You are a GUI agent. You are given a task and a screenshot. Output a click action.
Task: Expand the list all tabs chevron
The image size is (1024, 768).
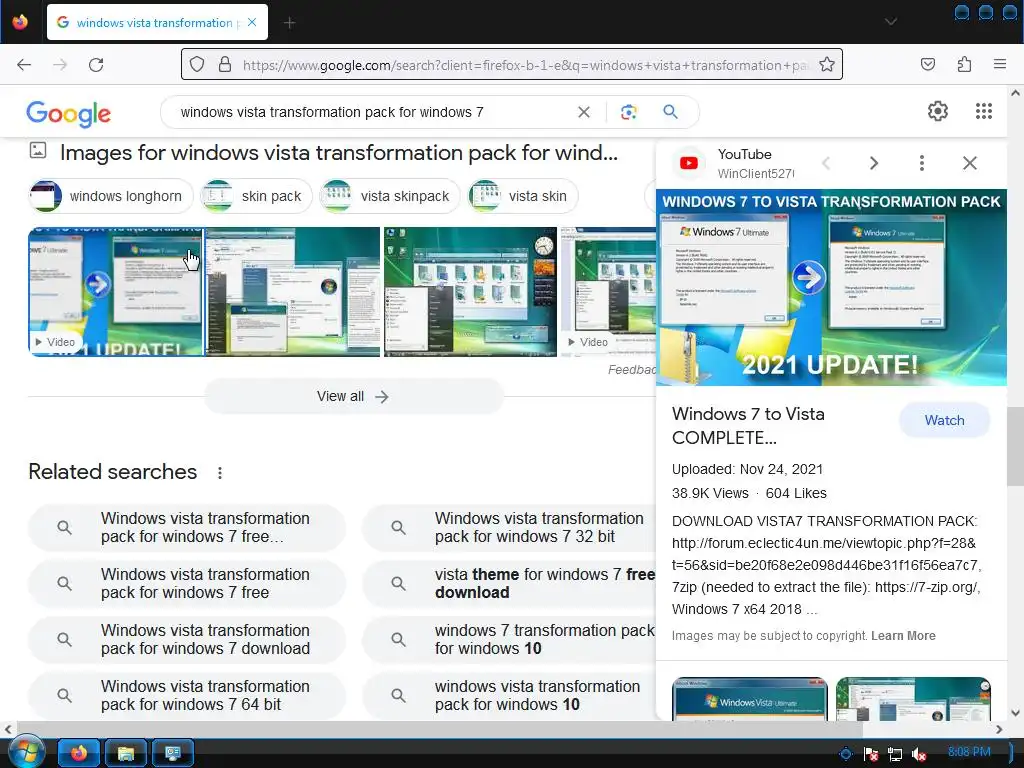tap(890, 22)
